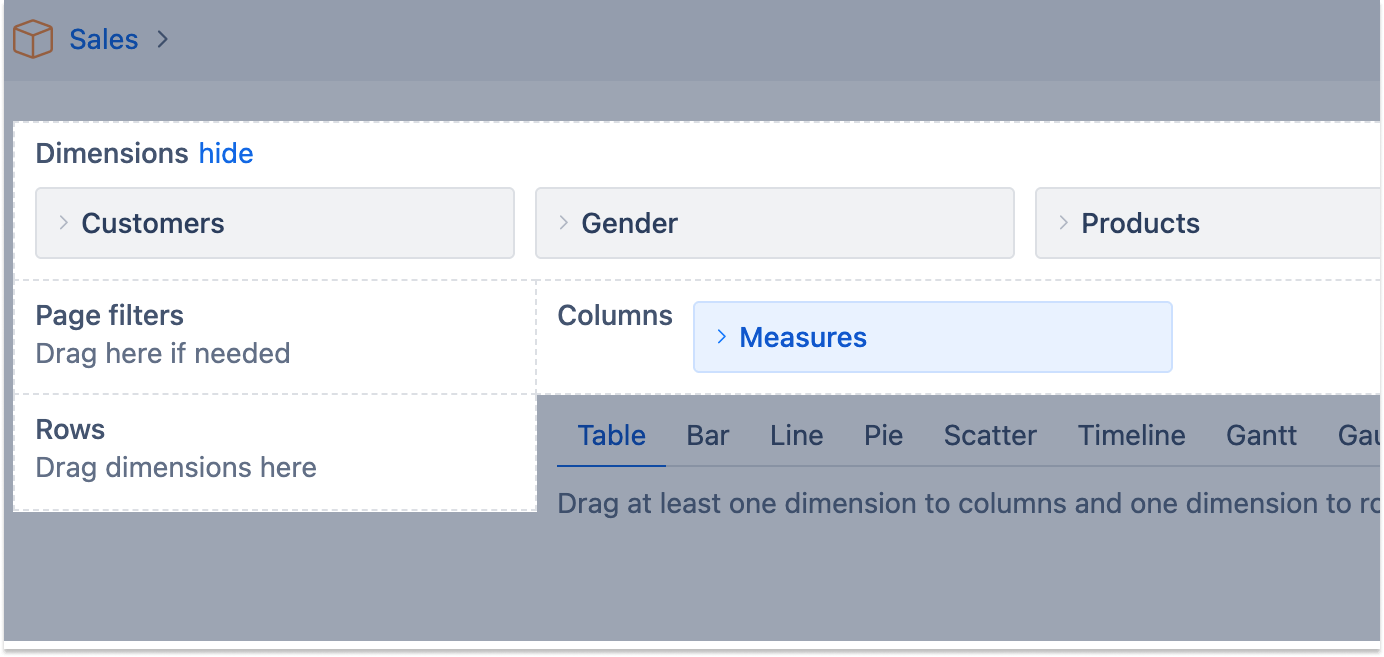Select the Table view tab
Image resolution: width=1384 pixels, height=657 pixels.
(x=611, y=435)
